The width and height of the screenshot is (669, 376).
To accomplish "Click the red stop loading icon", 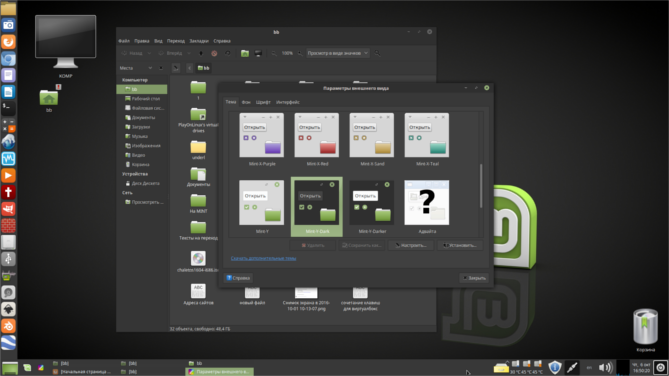I will (x=214, y=53).
